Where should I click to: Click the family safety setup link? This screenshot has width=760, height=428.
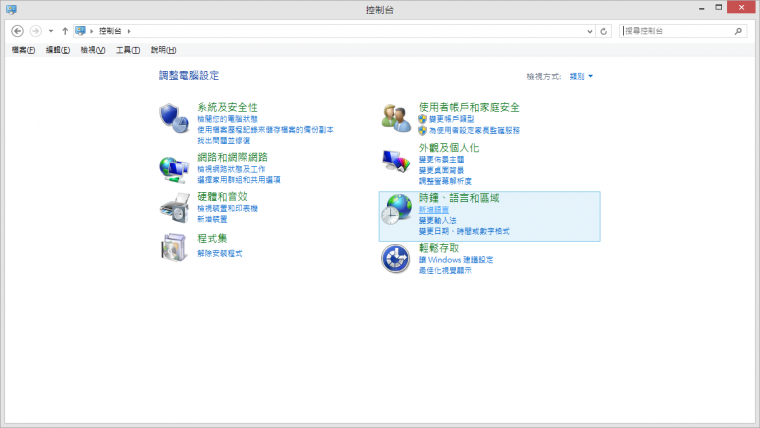click(475, 130)
